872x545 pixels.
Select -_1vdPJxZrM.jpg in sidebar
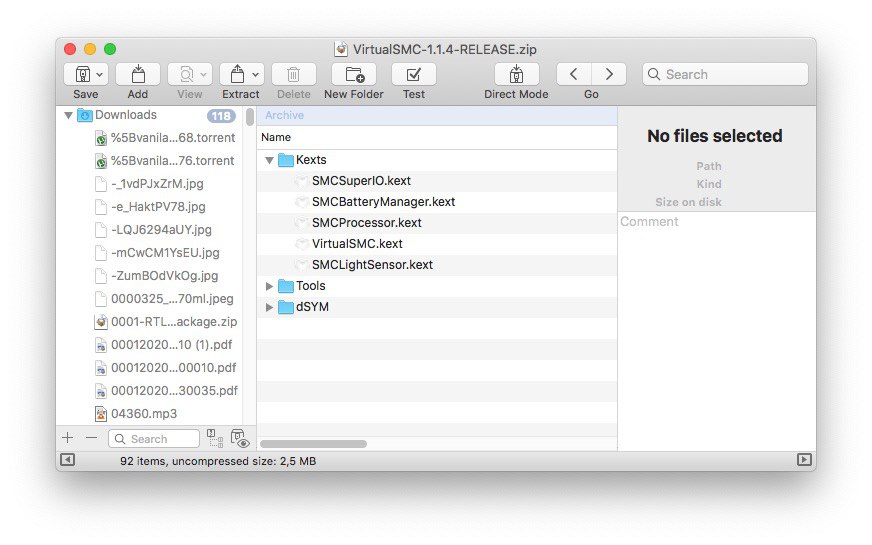150,184
